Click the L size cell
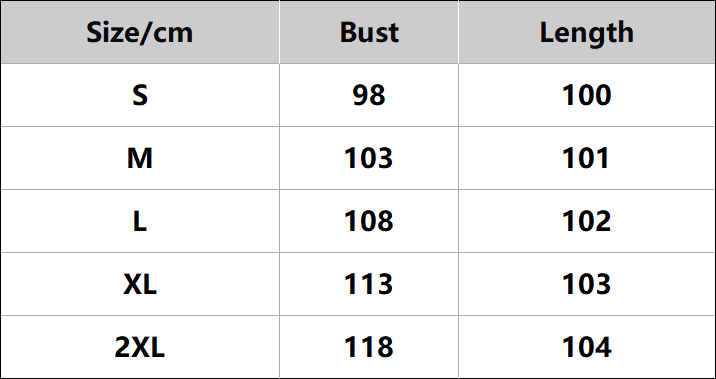 [x=140, y=221]
